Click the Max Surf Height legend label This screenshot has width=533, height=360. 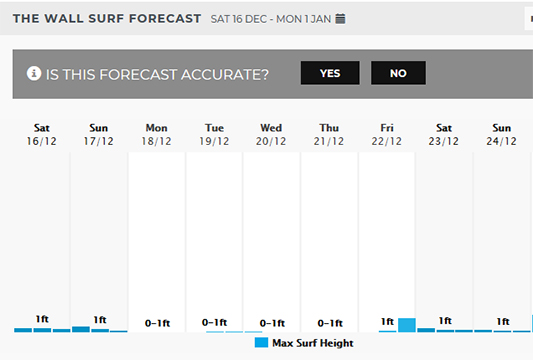click(313, 343)
